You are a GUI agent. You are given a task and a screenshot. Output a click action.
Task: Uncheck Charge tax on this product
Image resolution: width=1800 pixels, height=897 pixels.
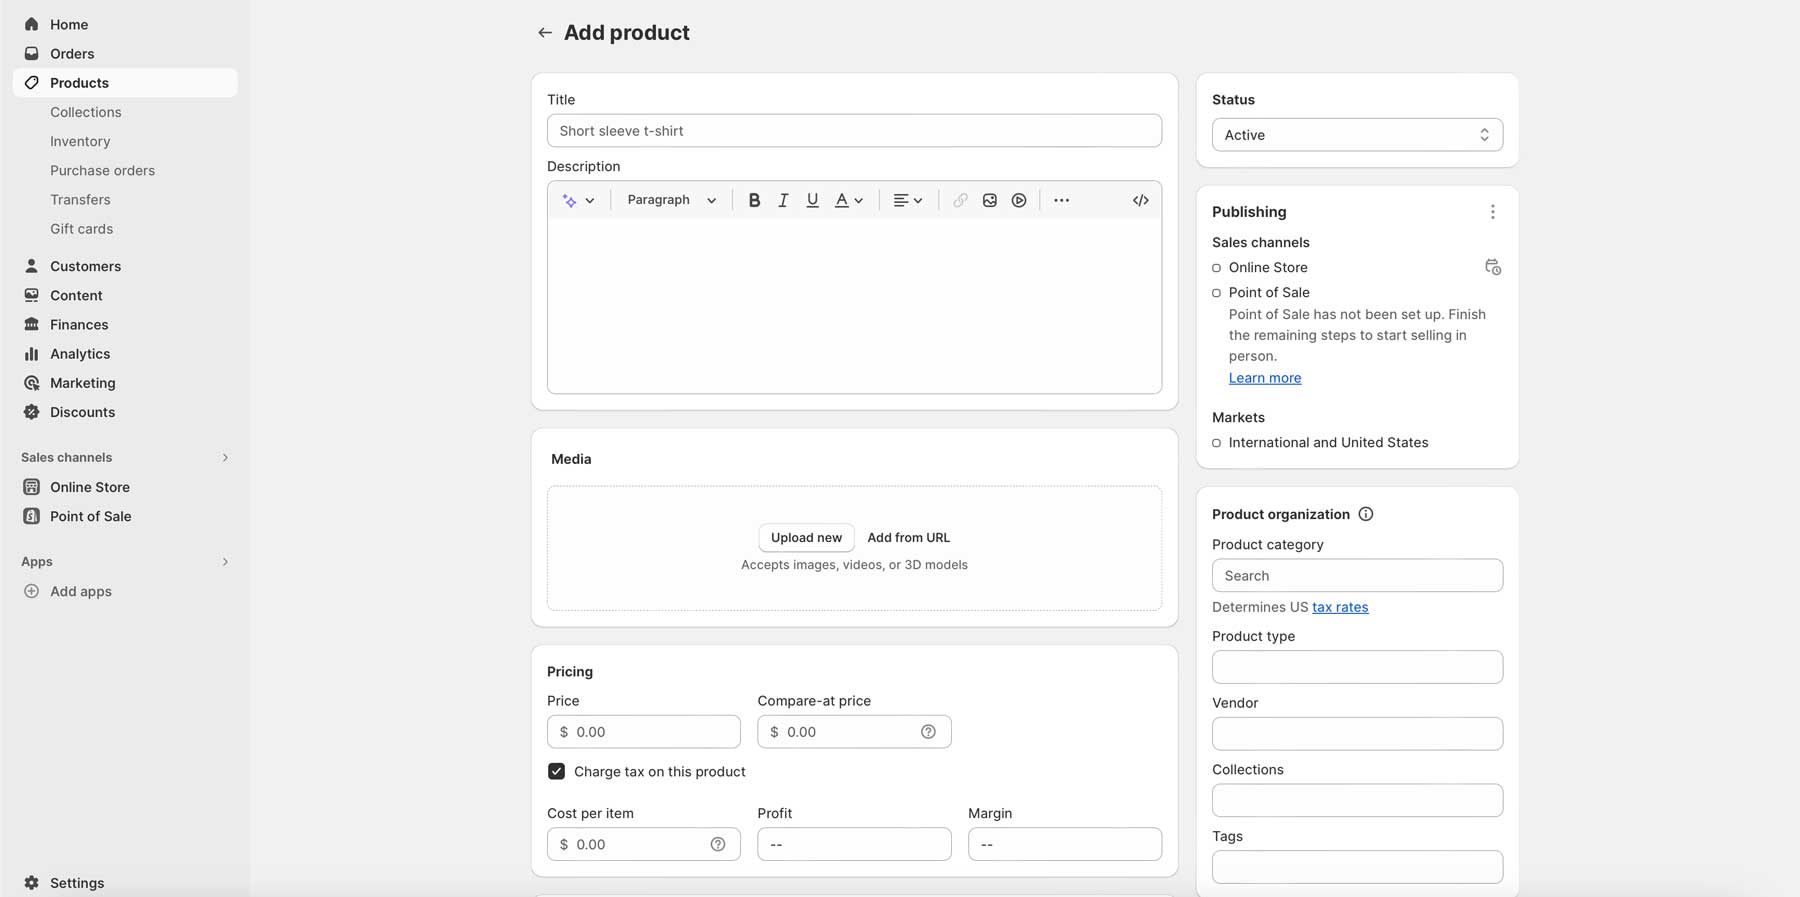point(556,771)
